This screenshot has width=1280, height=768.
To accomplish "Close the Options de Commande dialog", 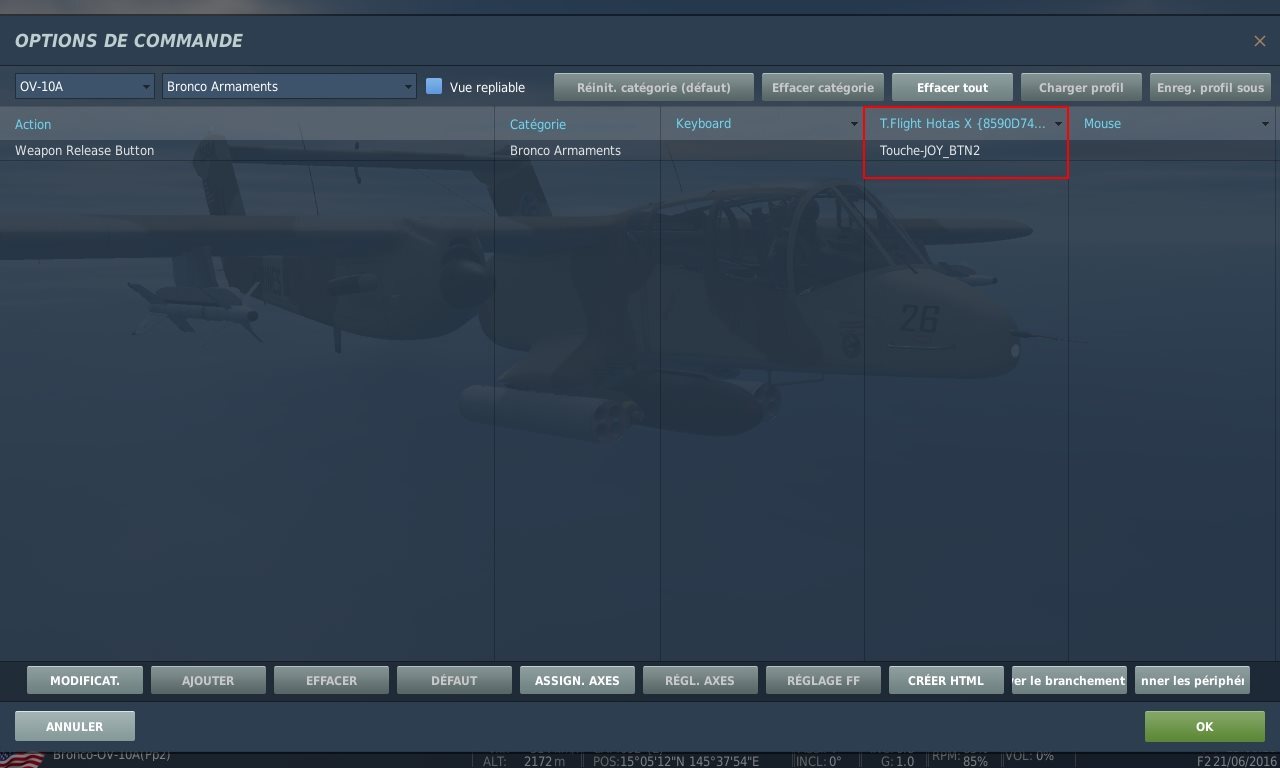I will coord(1259,41).
